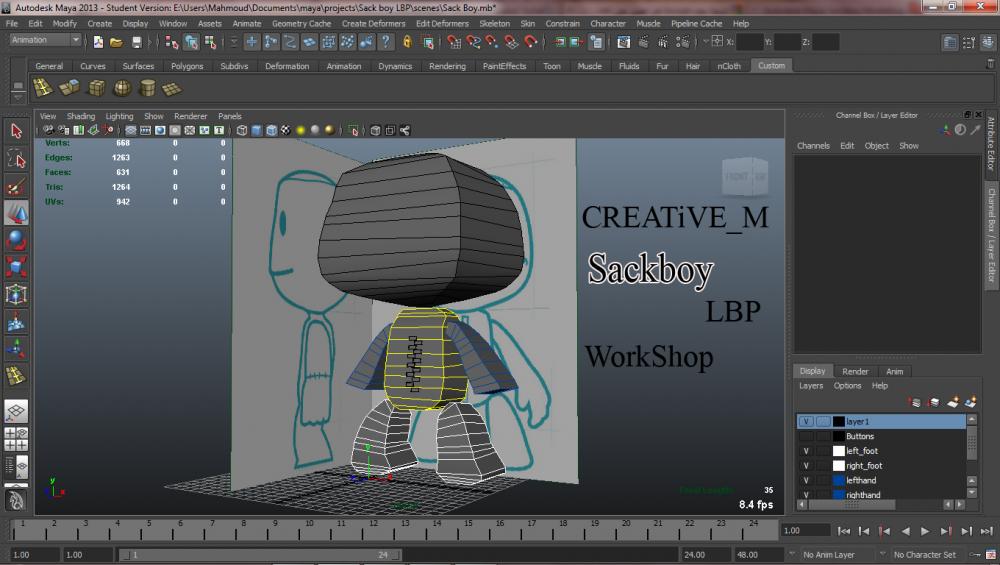The image size is (1000, 565).
Task: Click the black color swatch of layer1
Action: tap(839, 422)
